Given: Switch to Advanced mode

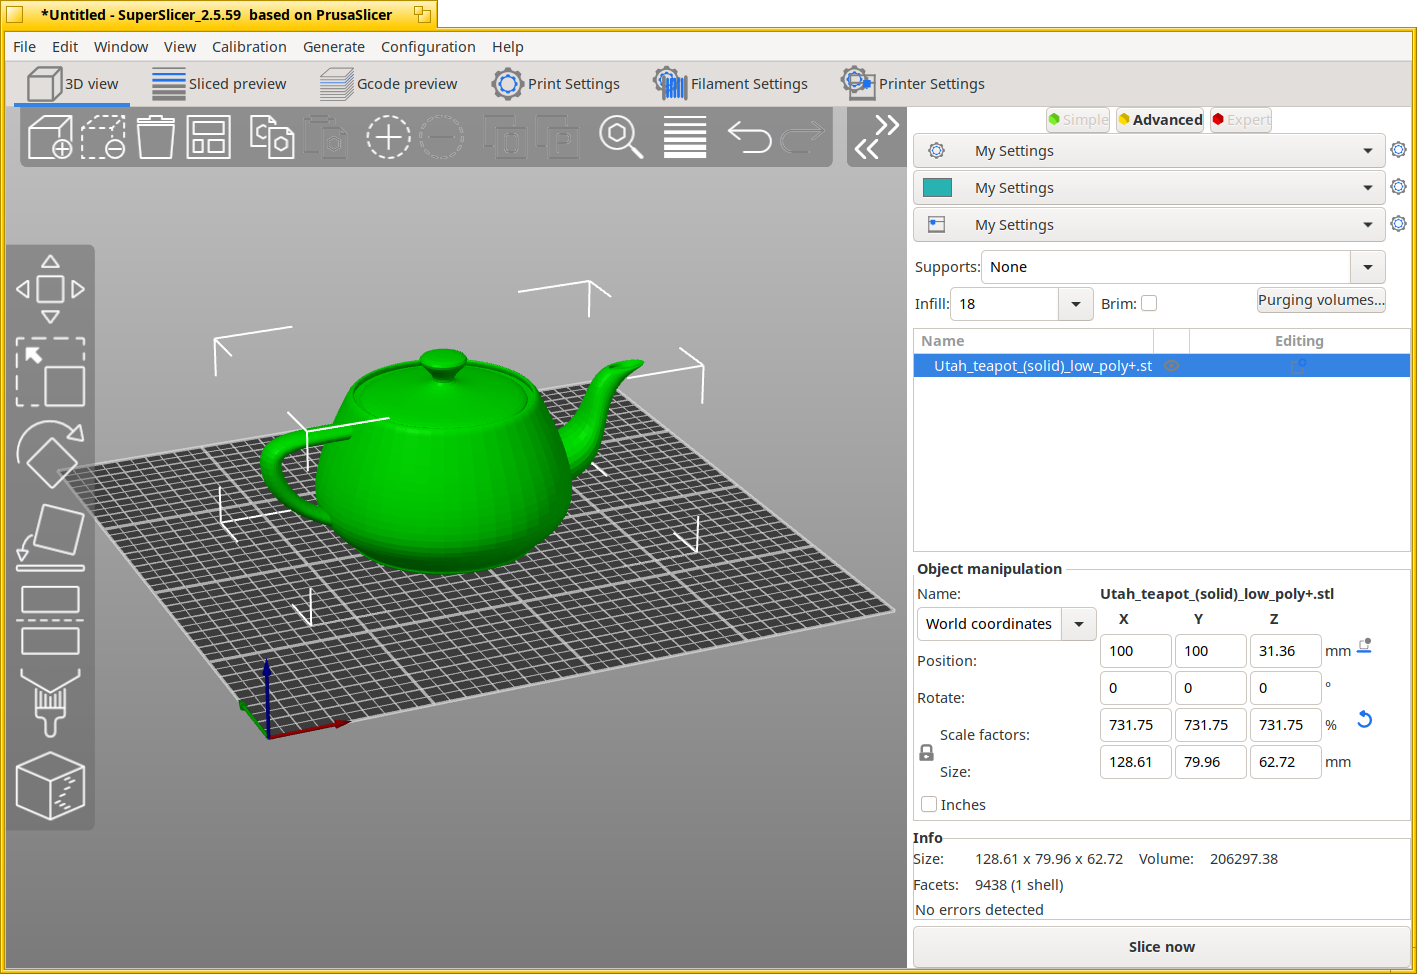Looking at the screenshot, I should 1160,120.
